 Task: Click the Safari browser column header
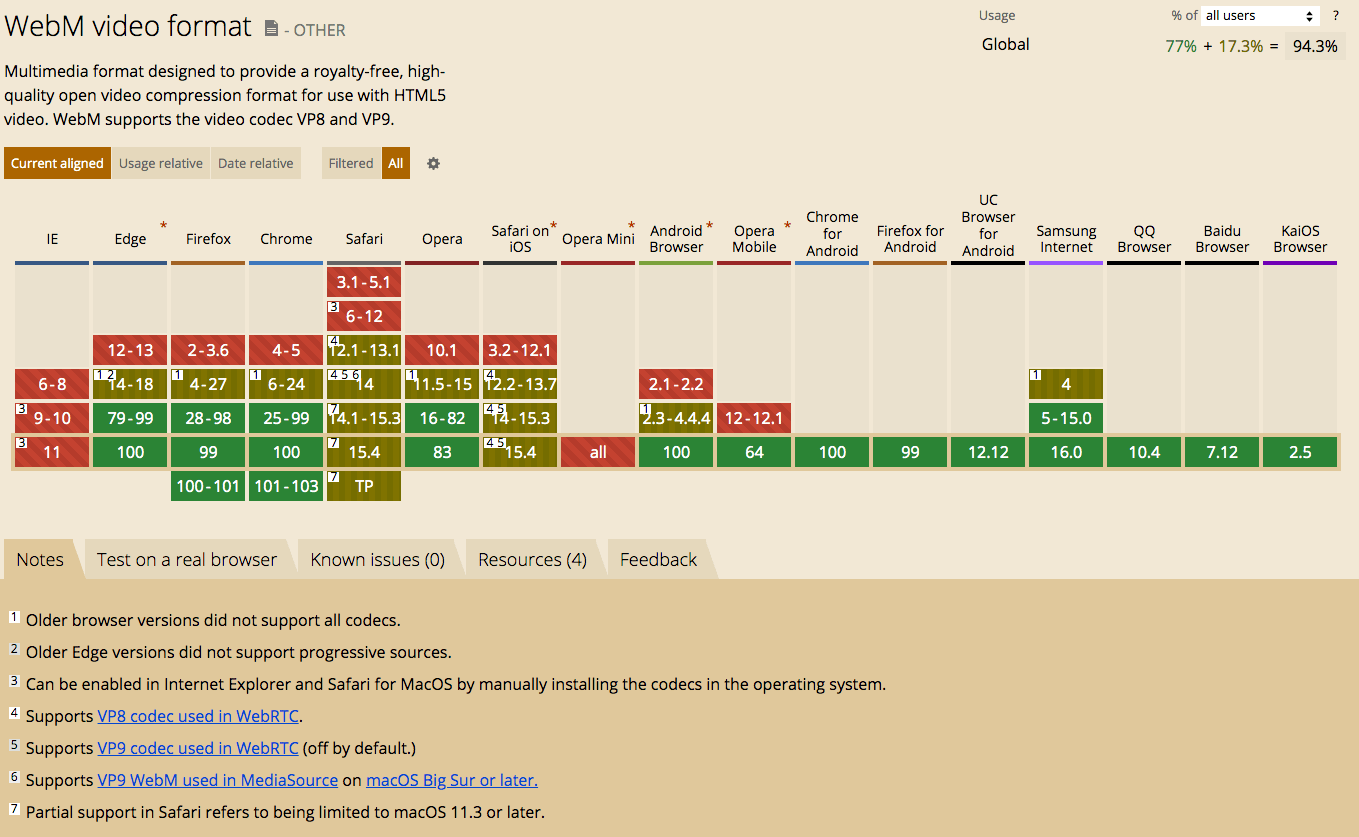364,239
